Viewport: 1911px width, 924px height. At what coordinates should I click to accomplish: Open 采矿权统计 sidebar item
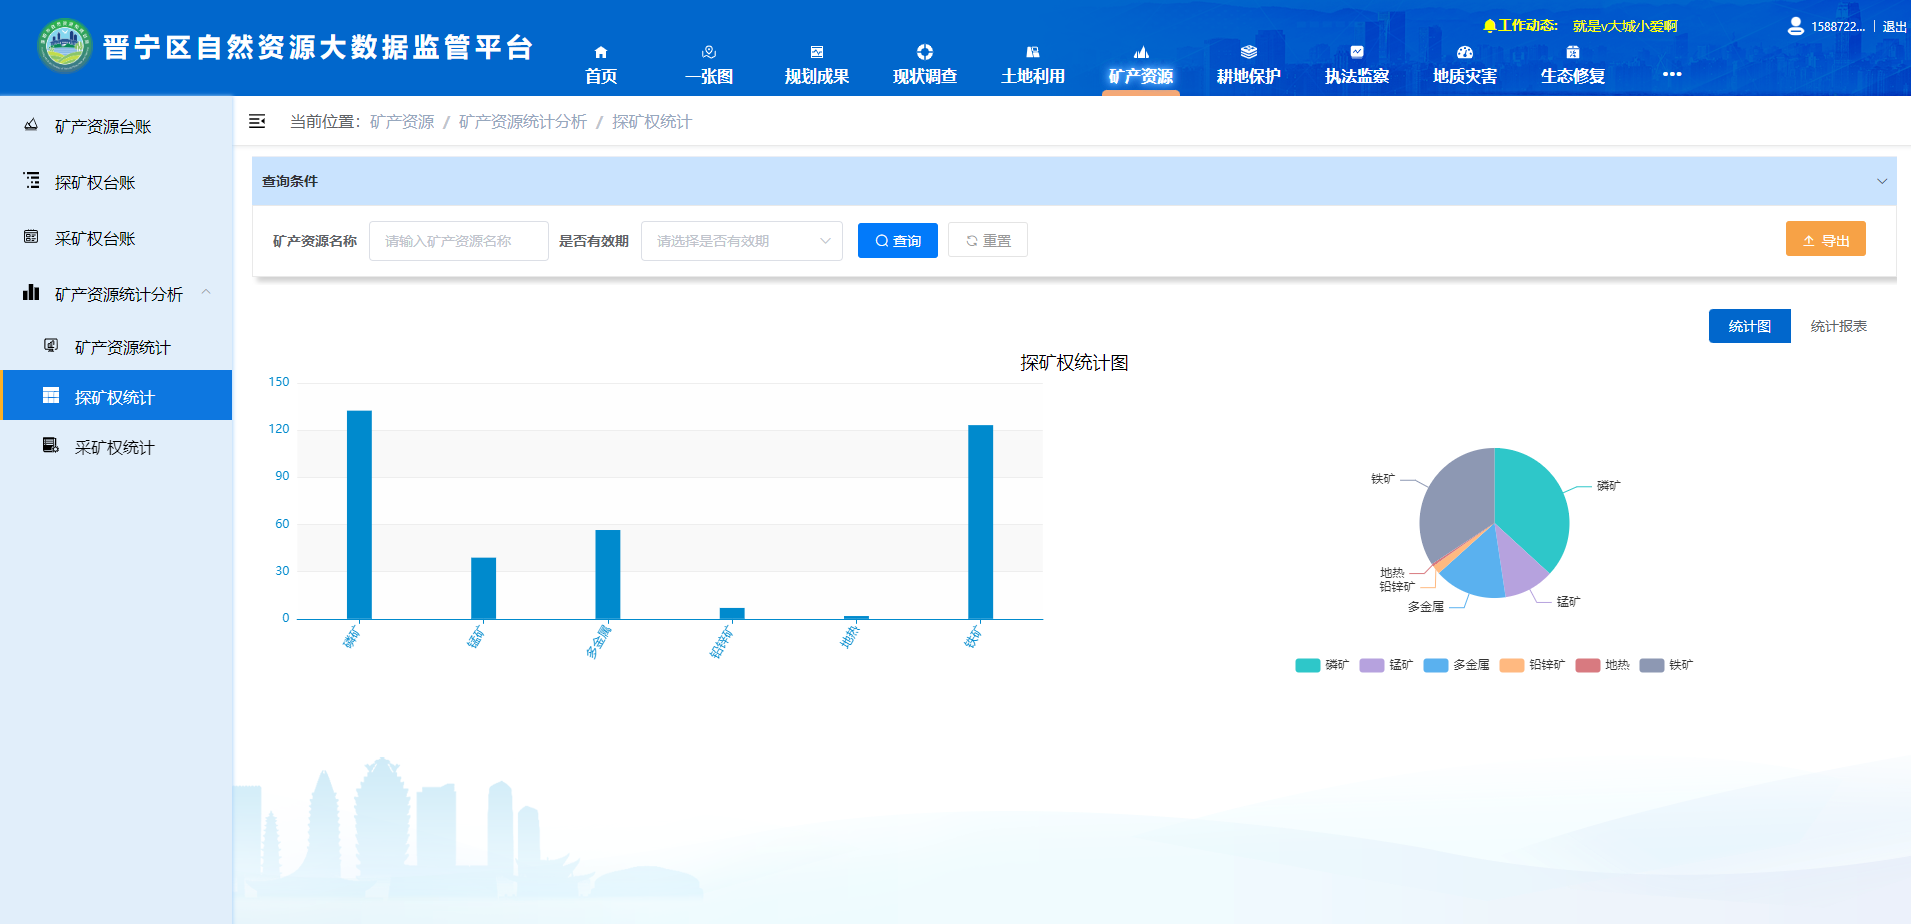pos(116,447)
